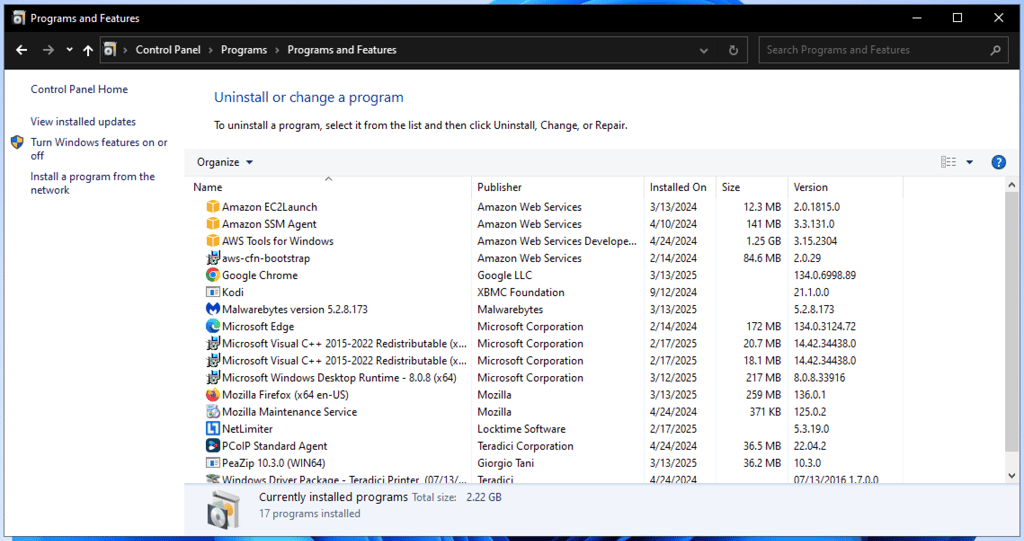The image size is (1024, 541).
Task: Open Turn Windows features on or off
Action: (x=99, y=149)
